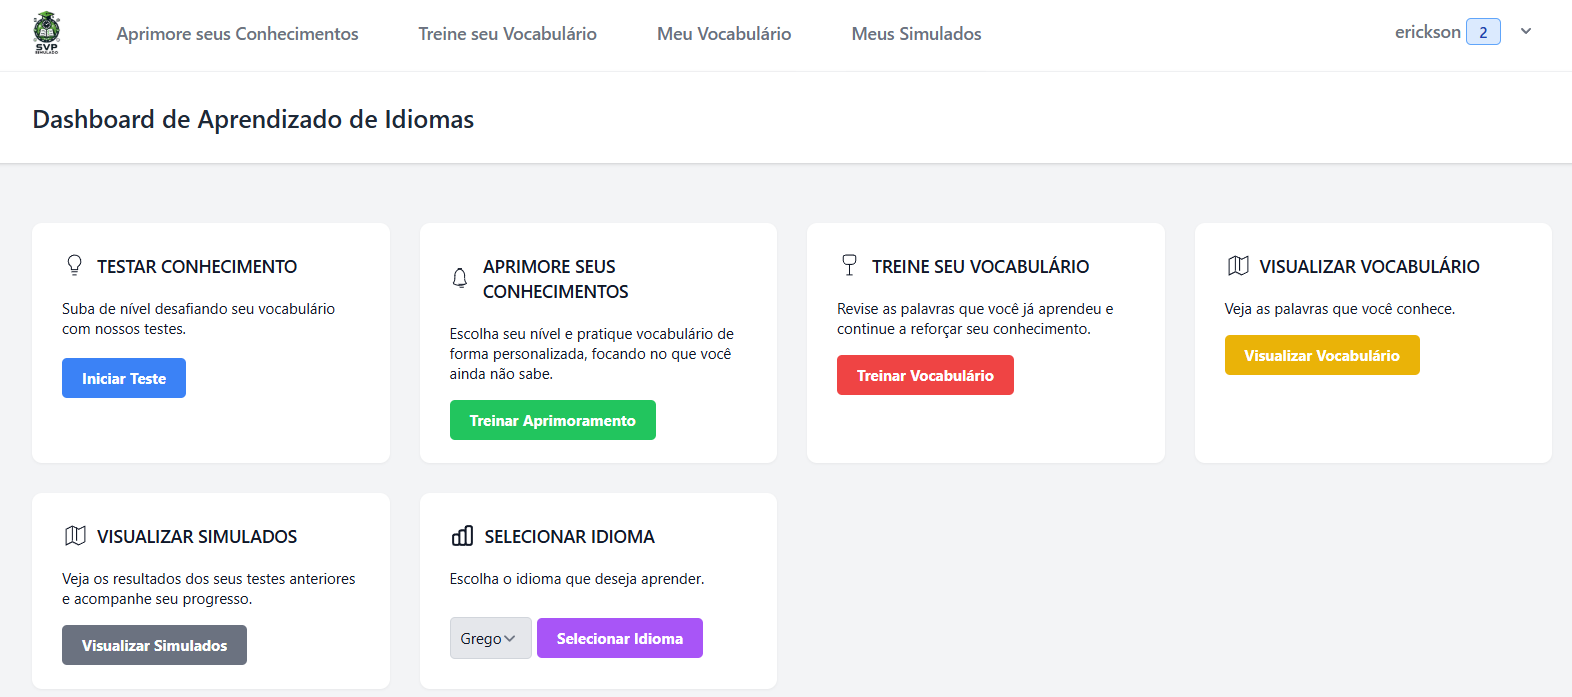Expand the user account menu chevron
Screen dimensions: 1572x697
pos(1526,32)
